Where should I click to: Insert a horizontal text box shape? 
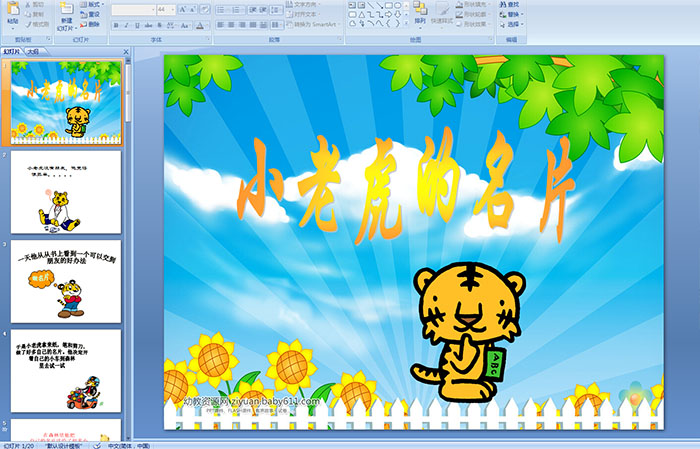[x=352, y=5]
